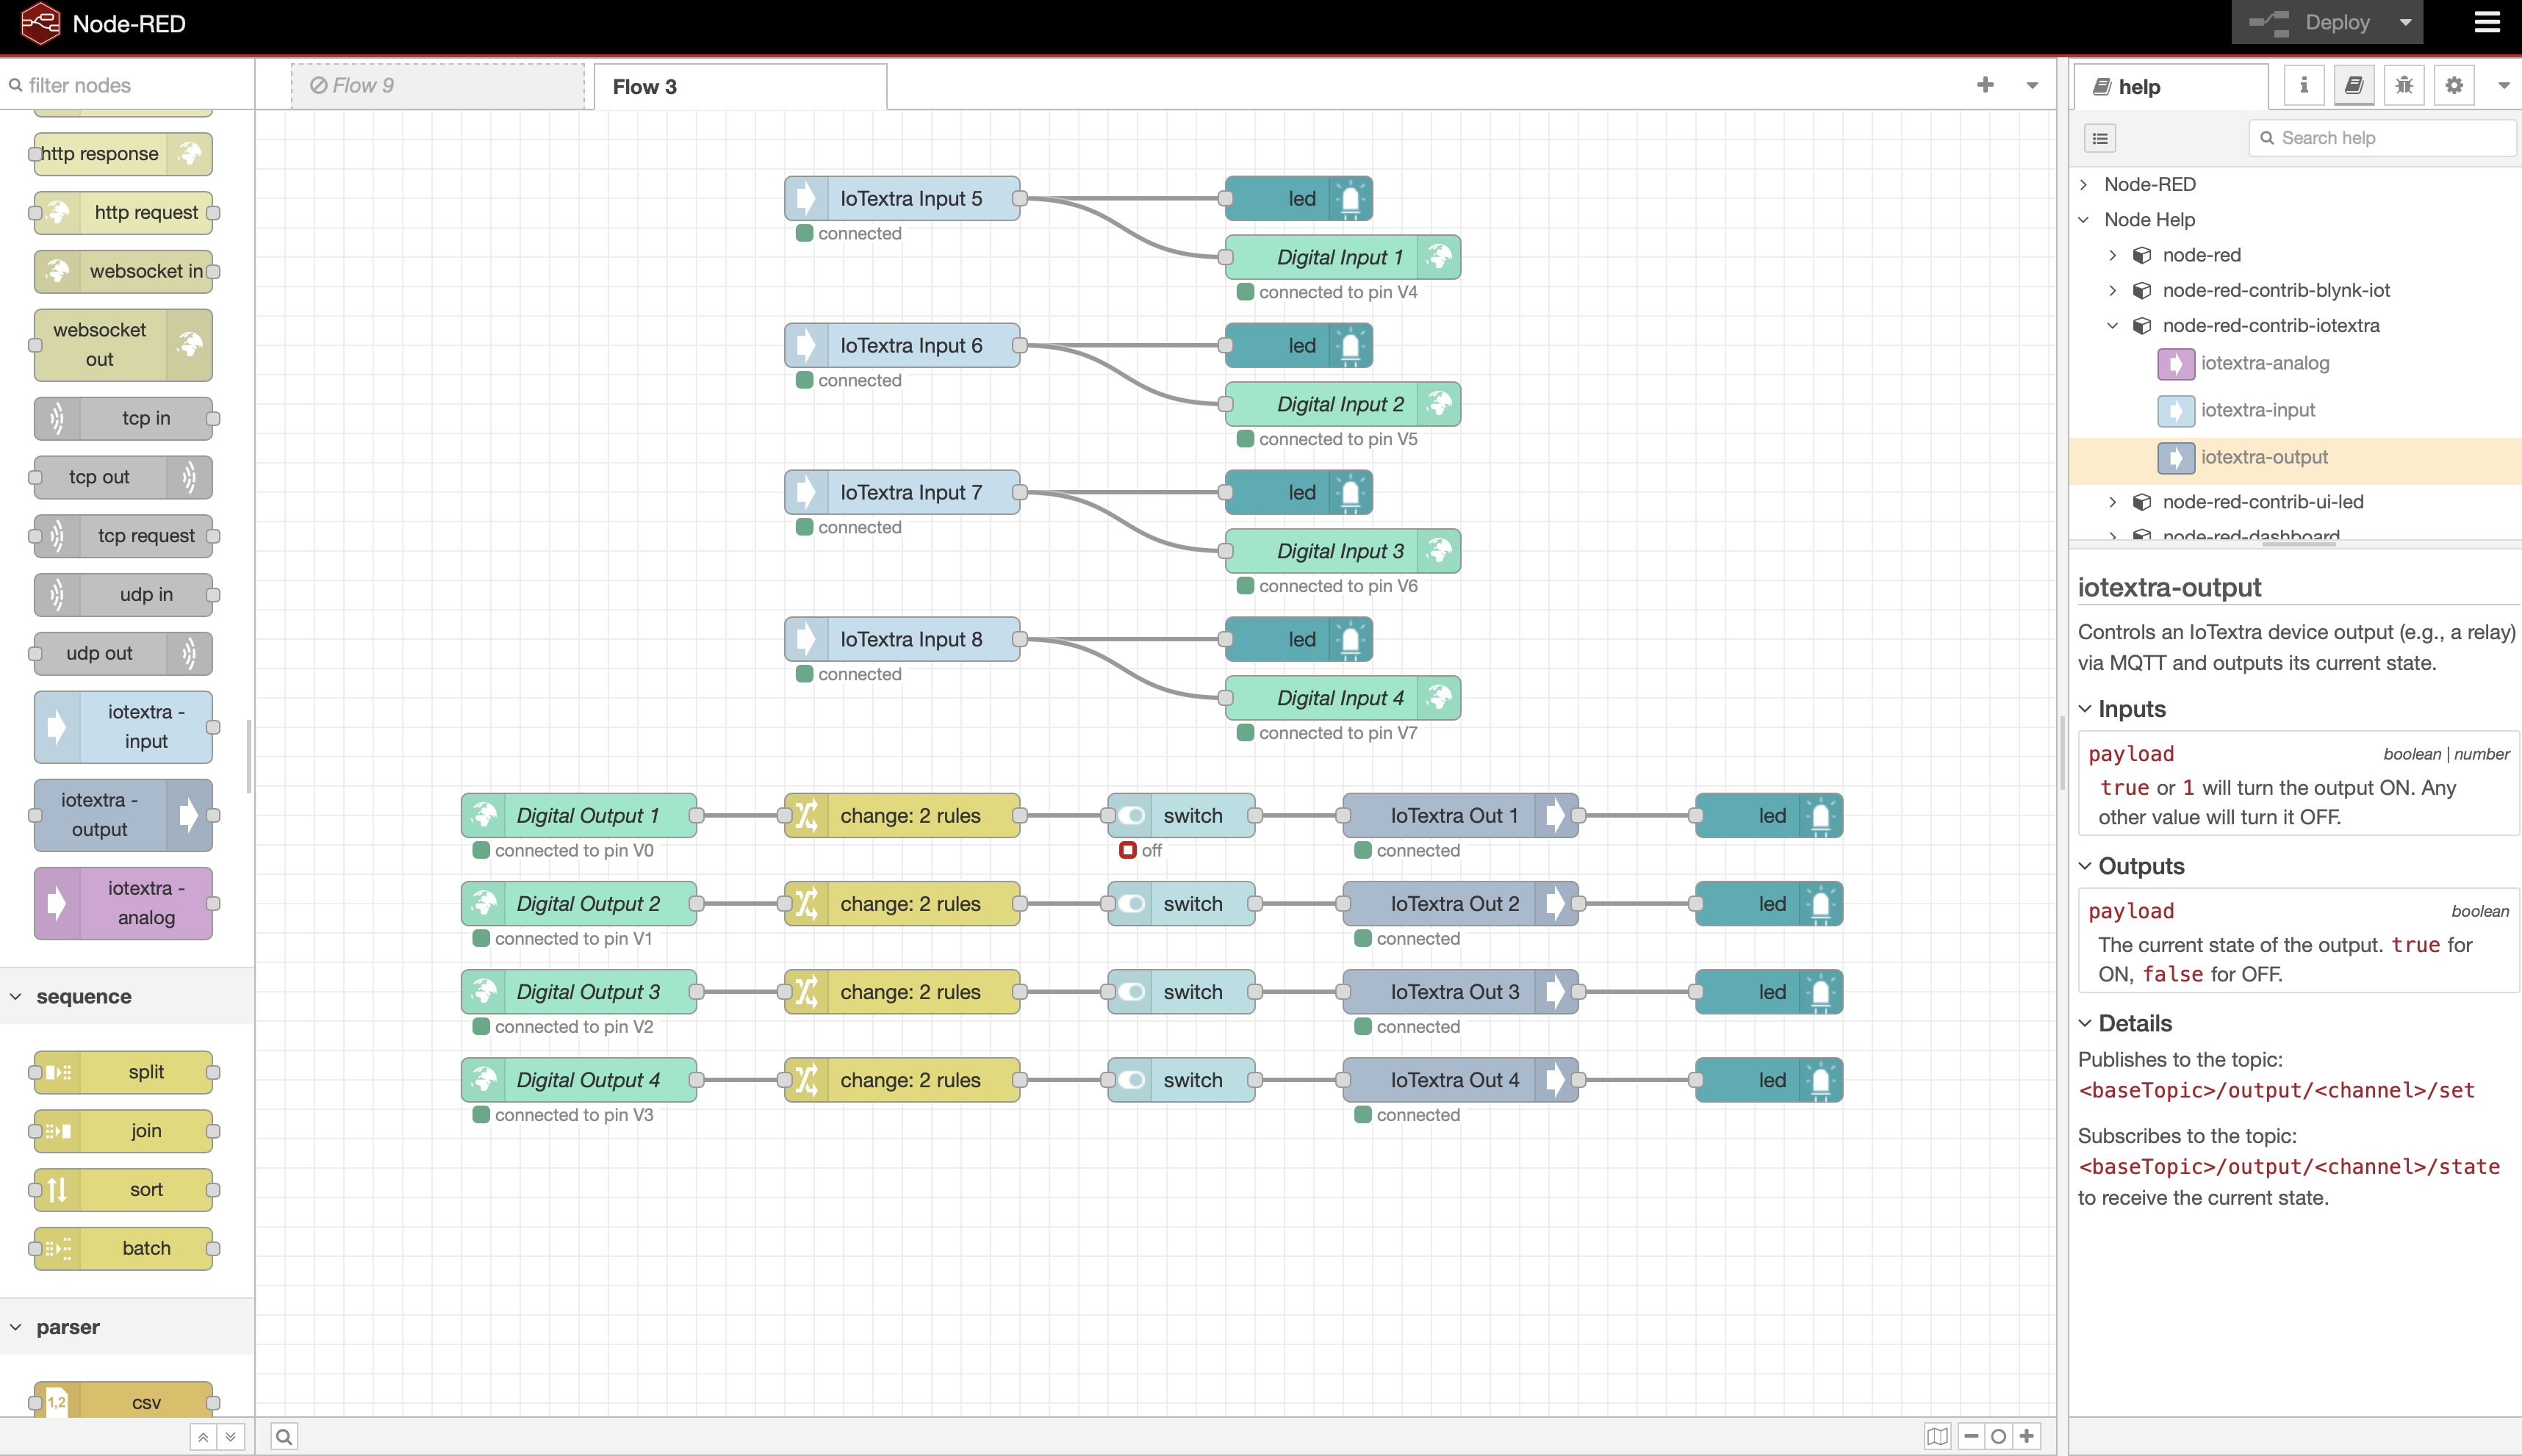Viewport: 2522px width, 1456px height.
Task: Select the iotextra-analog help icon
Action: [2175, 364]
